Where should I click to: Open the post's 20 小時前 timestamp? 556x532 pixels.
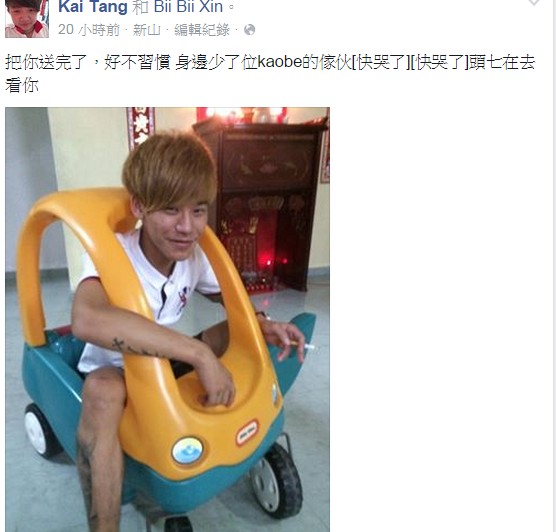89,30
